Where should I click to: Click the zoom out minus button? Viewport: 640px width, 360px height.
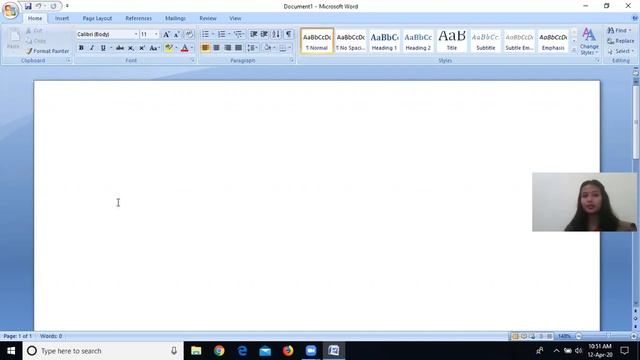click(578, 336)
